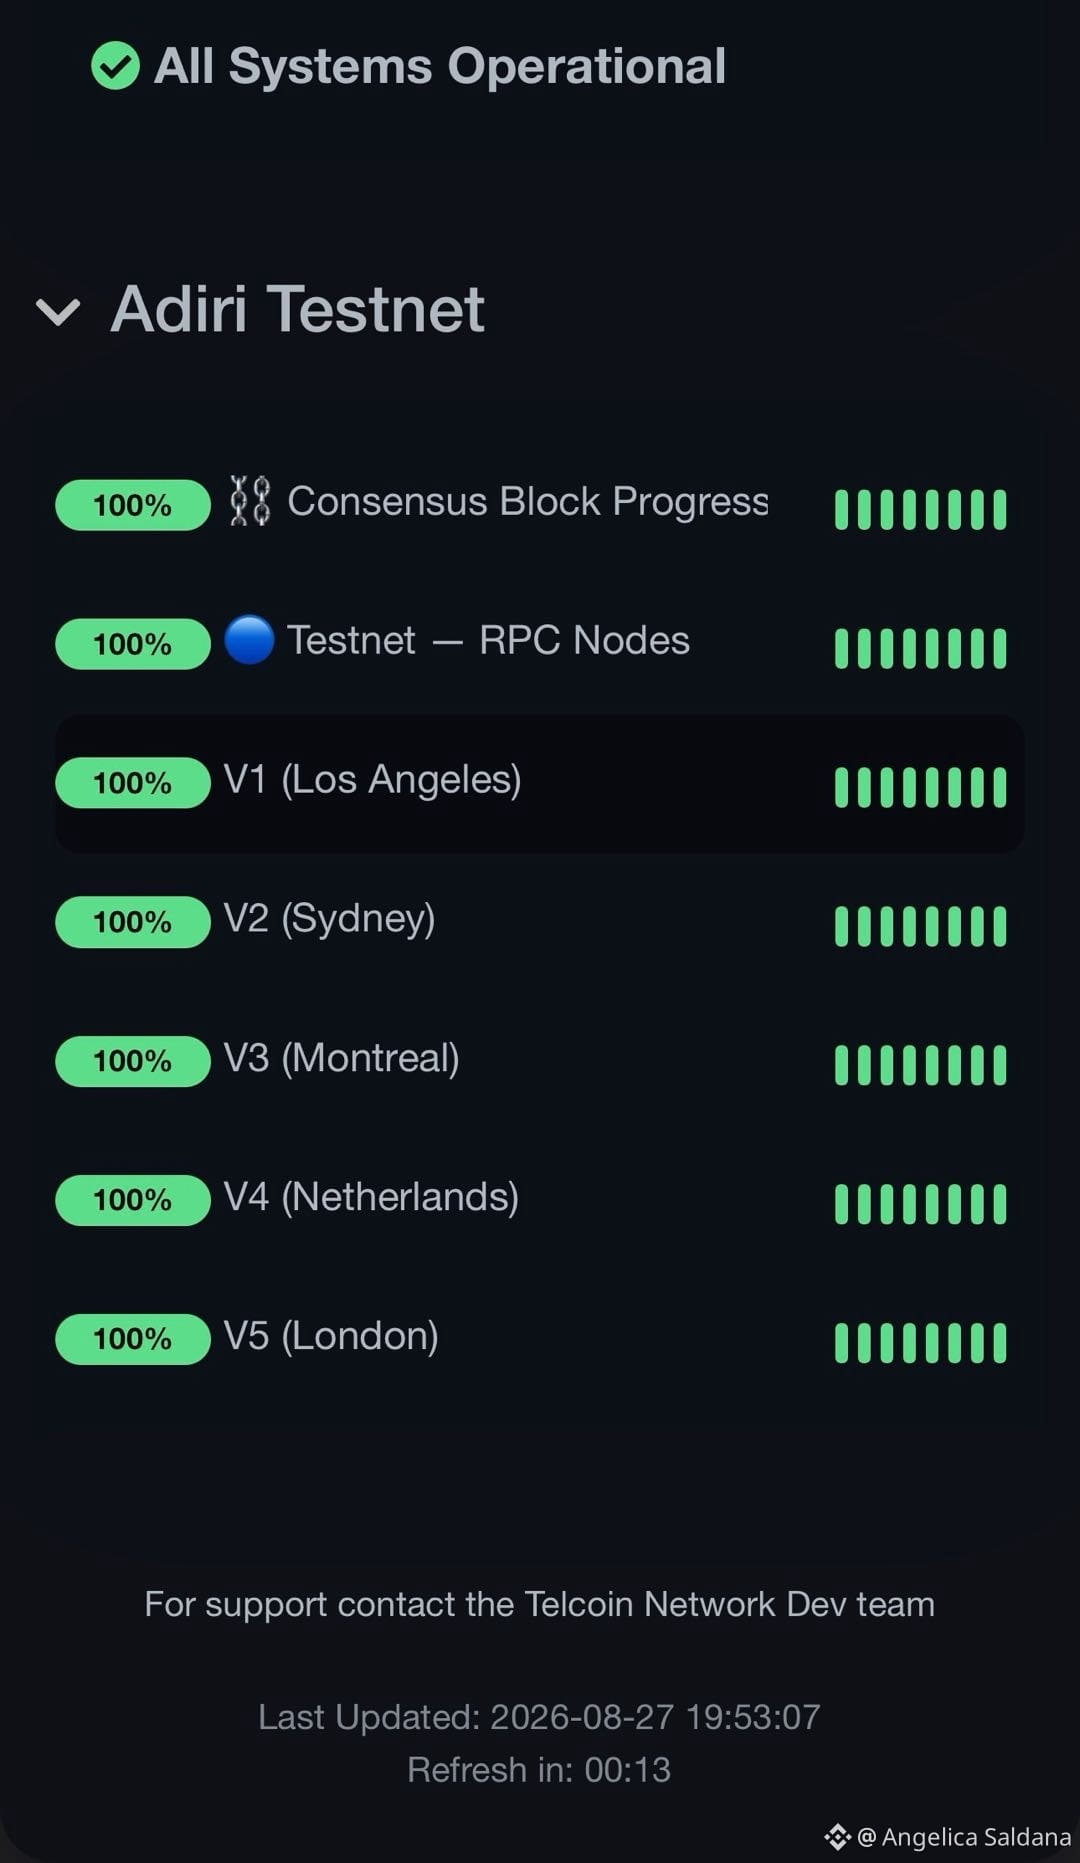Click the 100% badge for V3 (Montreal)
This screenshot has width=1080, height=1863.
pyautogui.click(x=133, y=1061)
